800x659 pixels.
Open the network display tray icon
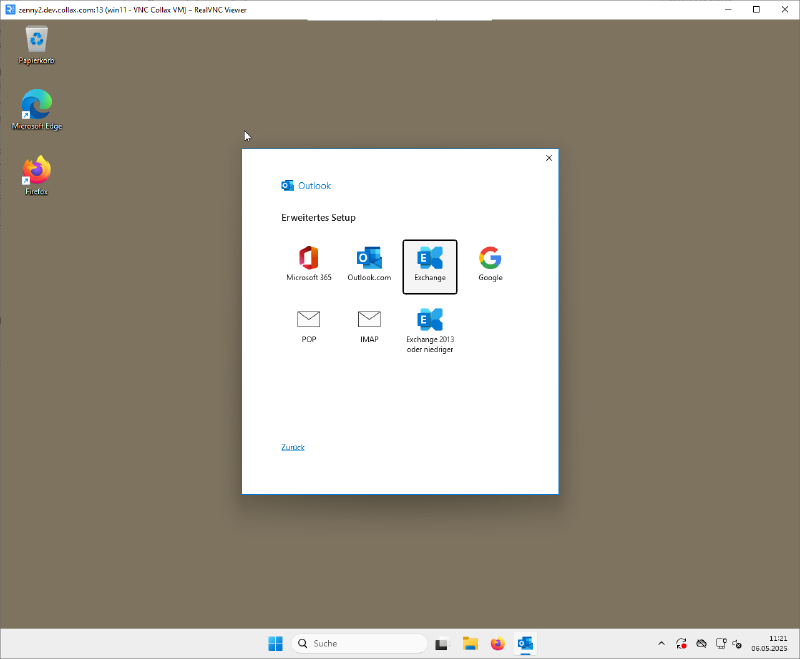721,644
